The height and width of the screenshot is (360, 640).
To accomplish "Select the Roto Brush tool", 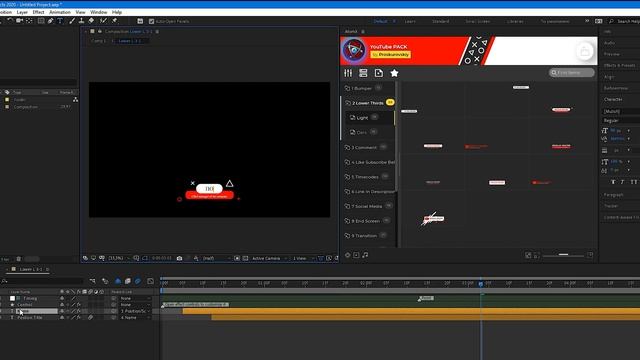I will pyautogui.click(x=103, y=20).
